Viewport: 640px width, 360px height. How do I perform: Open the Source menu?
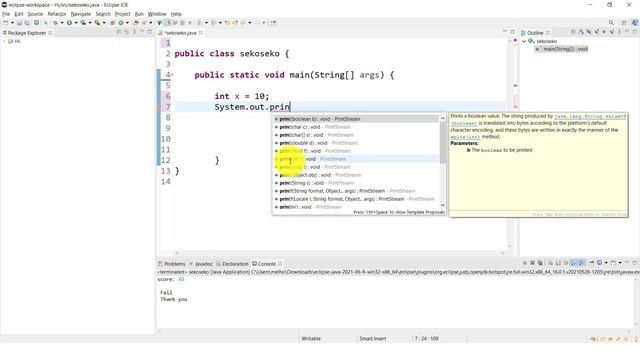(35, 14)
